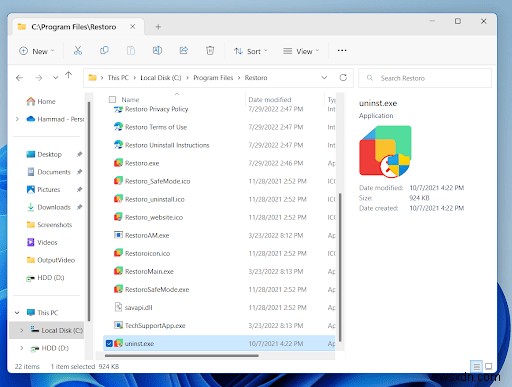Uncheck the uninst.exe file checkbox
This screenshot has height=387, width=512.
pyautogui.click(x=109, y=343)
